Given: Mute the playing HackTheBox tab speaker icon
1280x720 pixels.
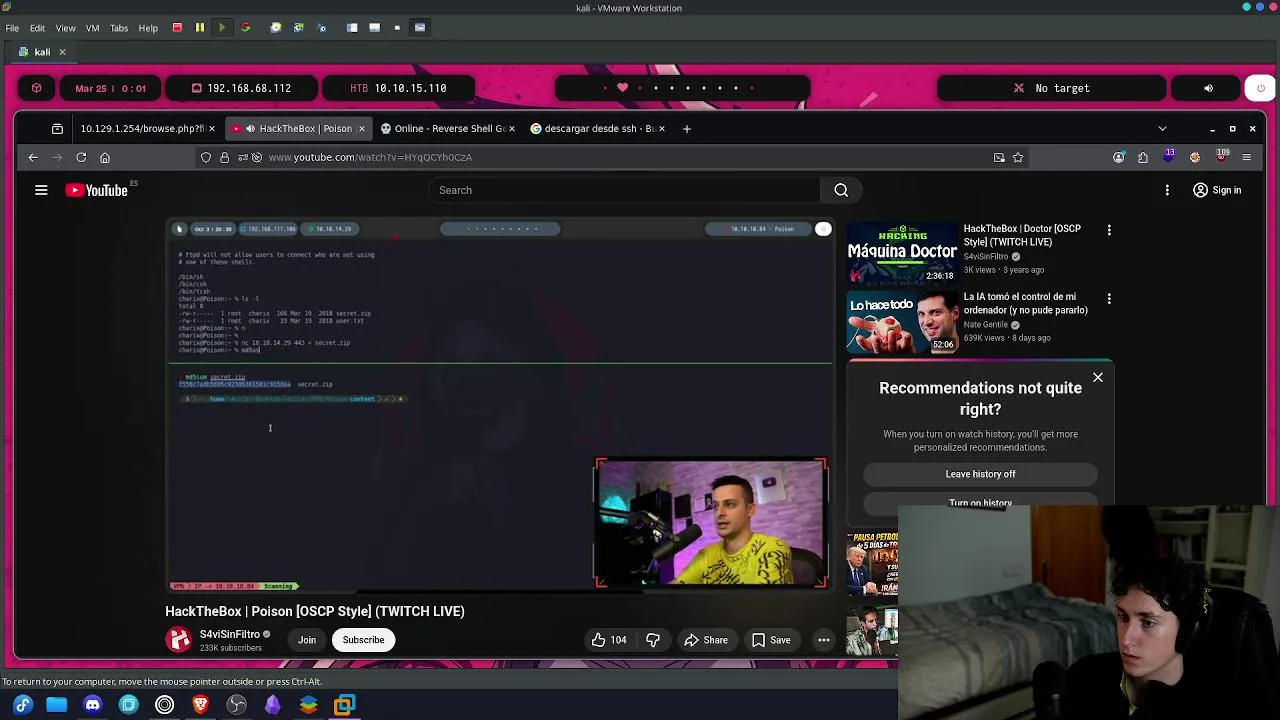Looking at the screenshot, I should 250,128.
